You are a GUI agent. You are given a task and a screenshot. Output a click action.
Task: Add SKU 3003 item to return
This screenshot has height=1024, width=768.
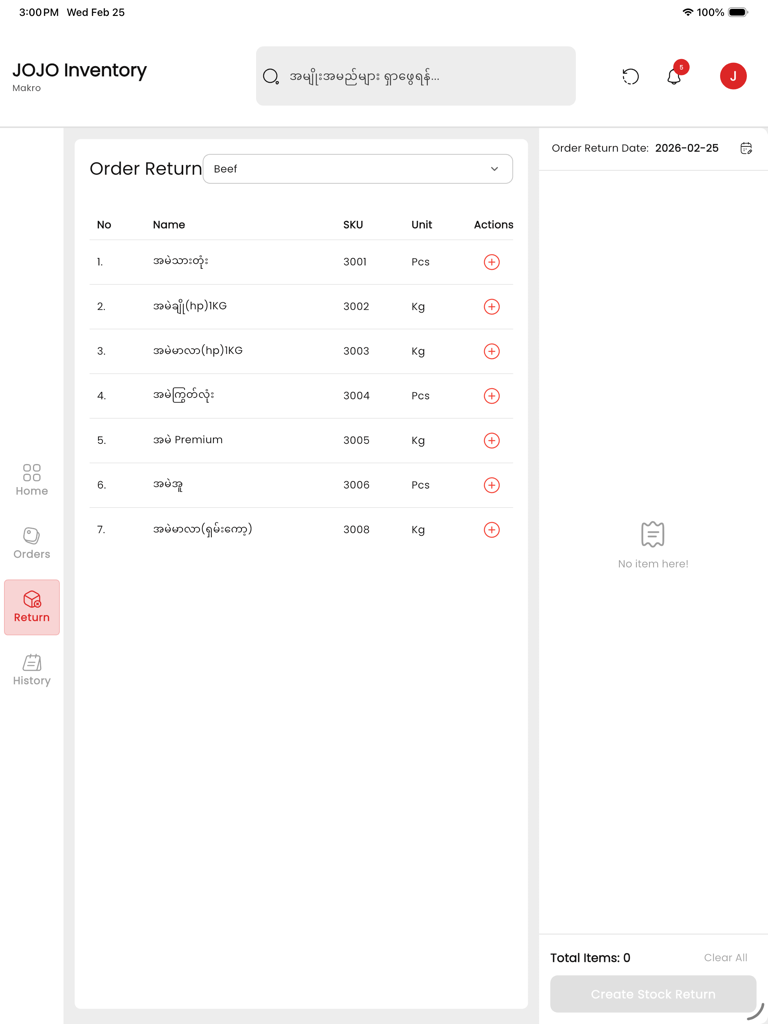click(491, 351)
